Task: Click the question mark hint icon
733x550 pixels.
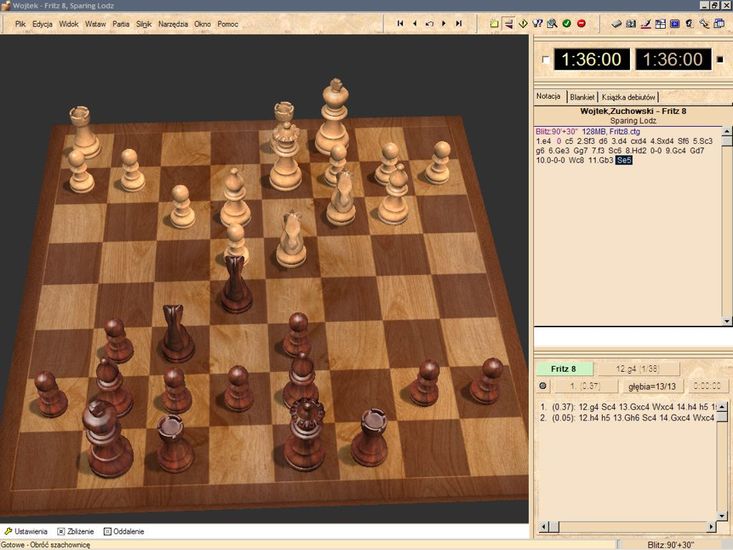Action: pyautogui.click(x=537, y=22)
